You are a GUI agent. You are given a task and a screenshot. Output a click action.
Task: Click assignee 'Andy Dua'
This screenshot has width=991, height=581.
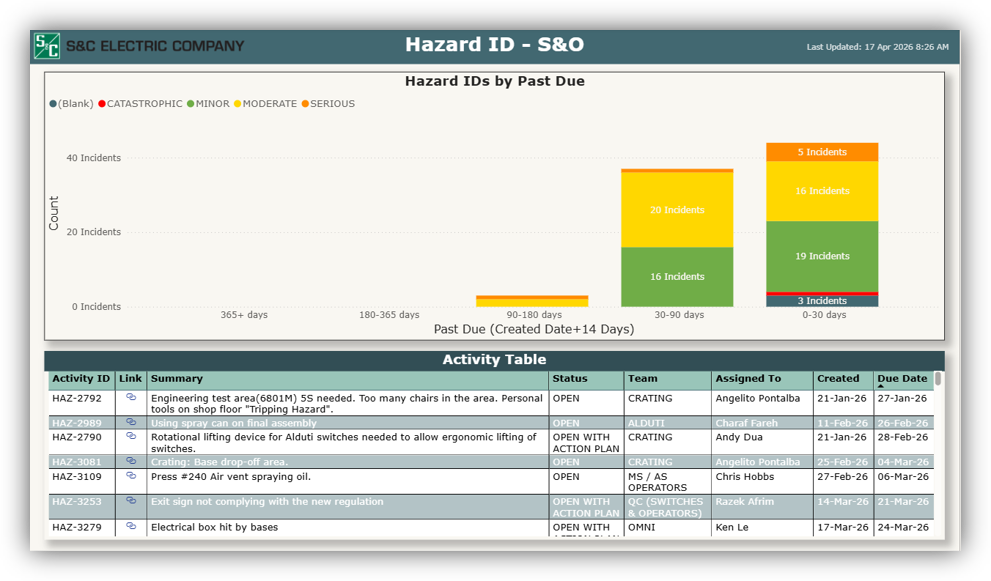[x=739, y=437]
